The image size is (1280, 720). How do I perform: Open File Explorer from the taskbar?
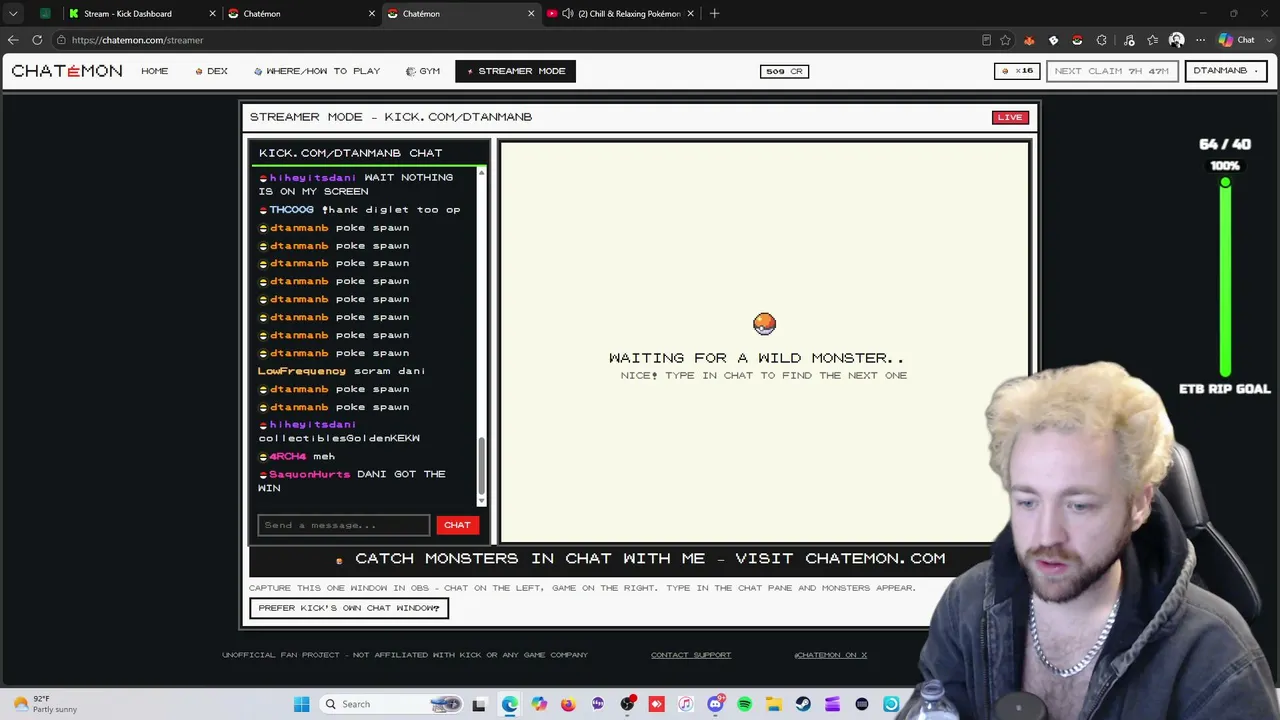coord(774,704)
